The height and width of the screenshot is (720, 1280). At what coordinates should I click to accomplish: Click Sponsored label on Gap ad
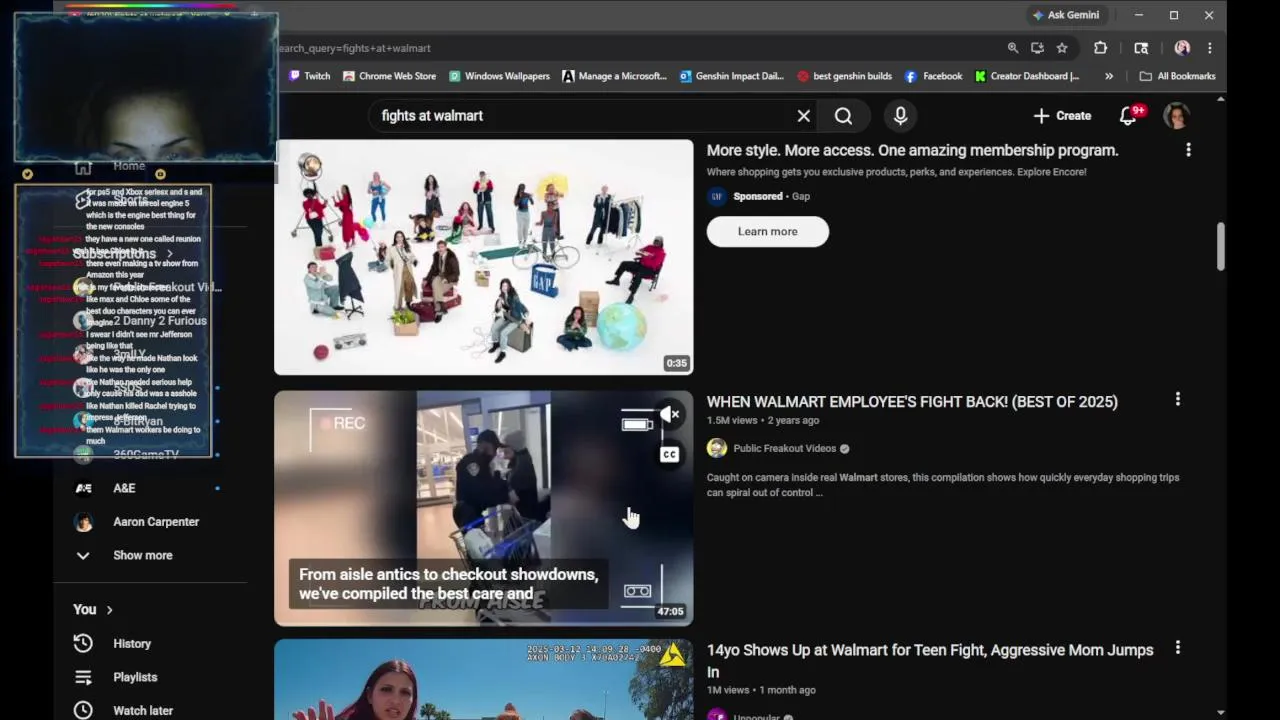coord(758,196)
